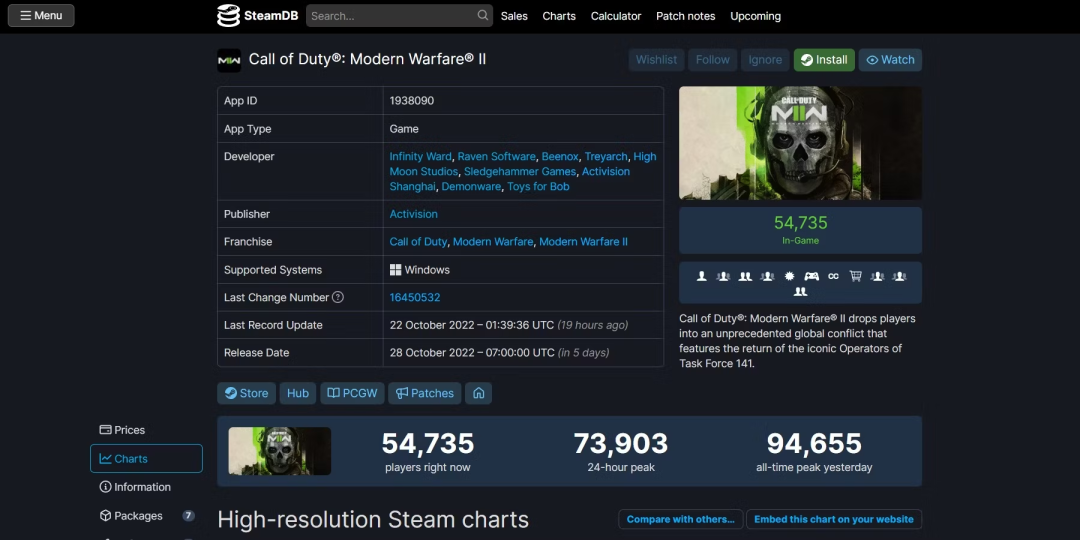
Task: Open the Calculator page
Action: point(616,16)
